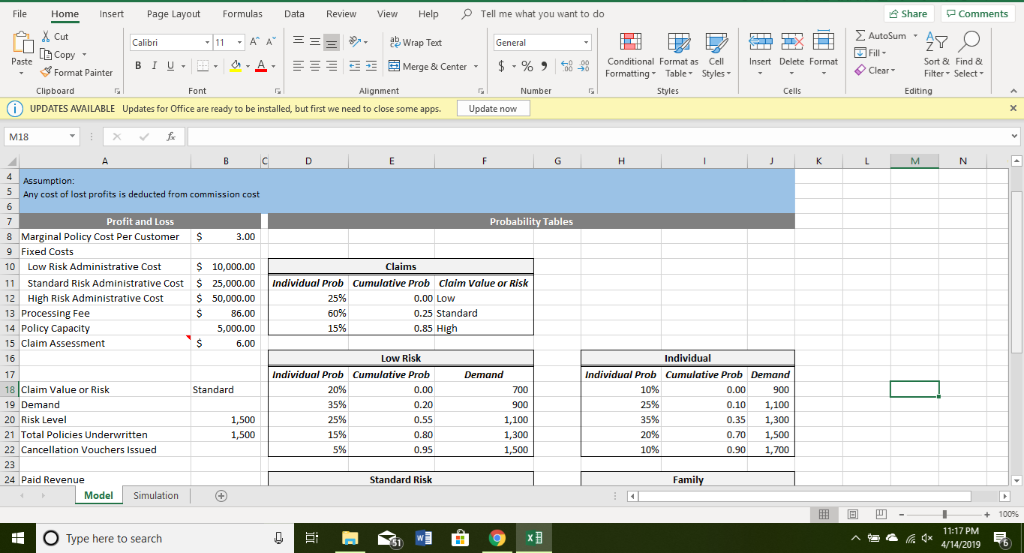Open Find & Select magnifier menu
This screenshot has width=1024, height=553.
coord(968,55)
